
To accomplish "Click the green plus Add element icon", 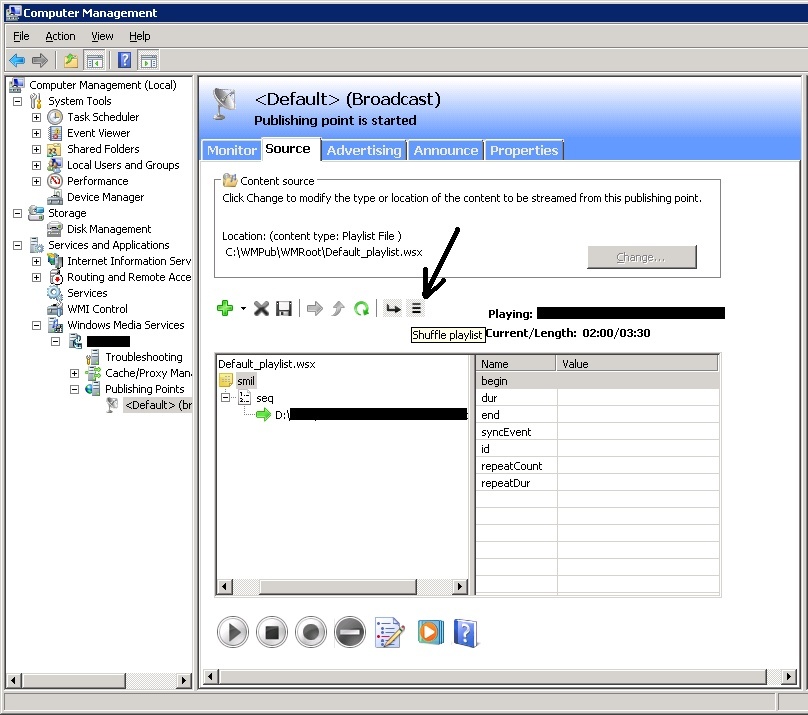I will point(225,308).
